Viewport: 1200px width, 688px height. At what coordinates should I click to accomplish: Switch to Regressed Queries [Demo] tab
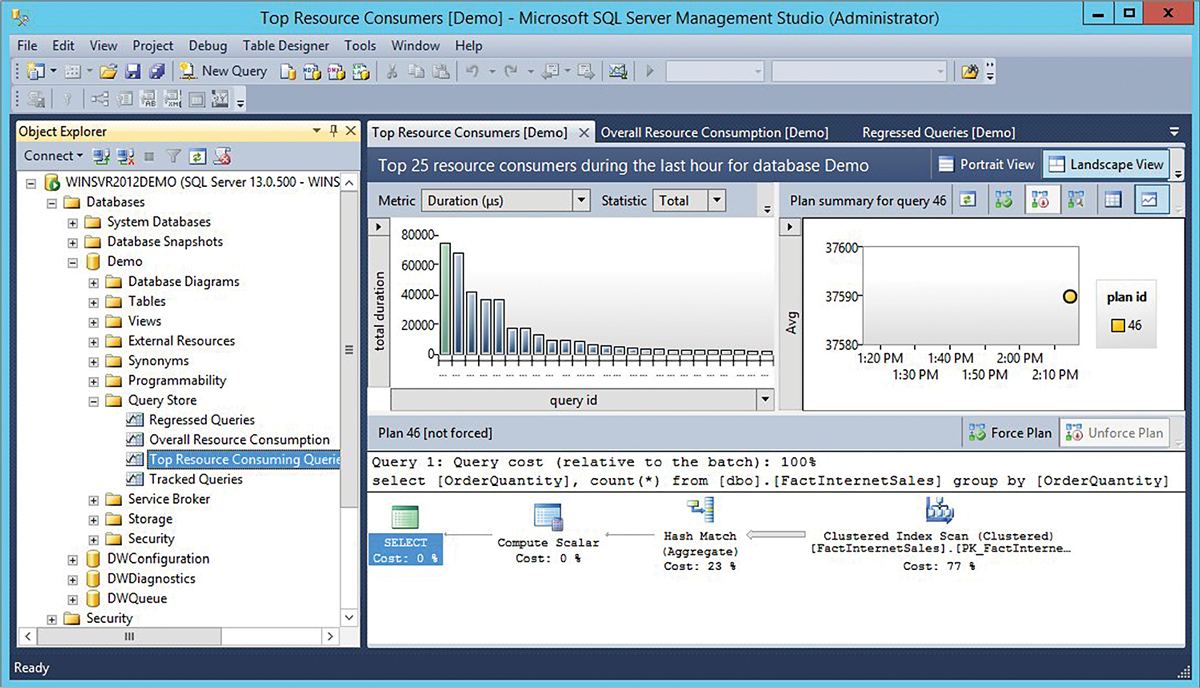[939, 132]
